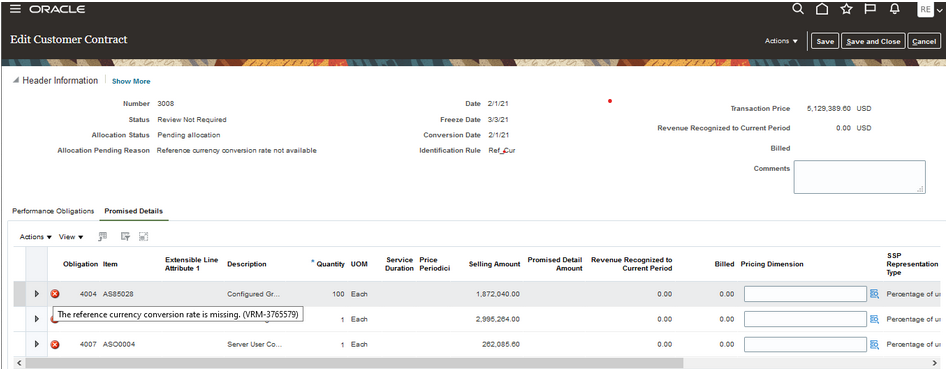The width and height of the screenshot is (949, 369).
Task: Click 'Configured Gr...' description cell
Action: 254,294
